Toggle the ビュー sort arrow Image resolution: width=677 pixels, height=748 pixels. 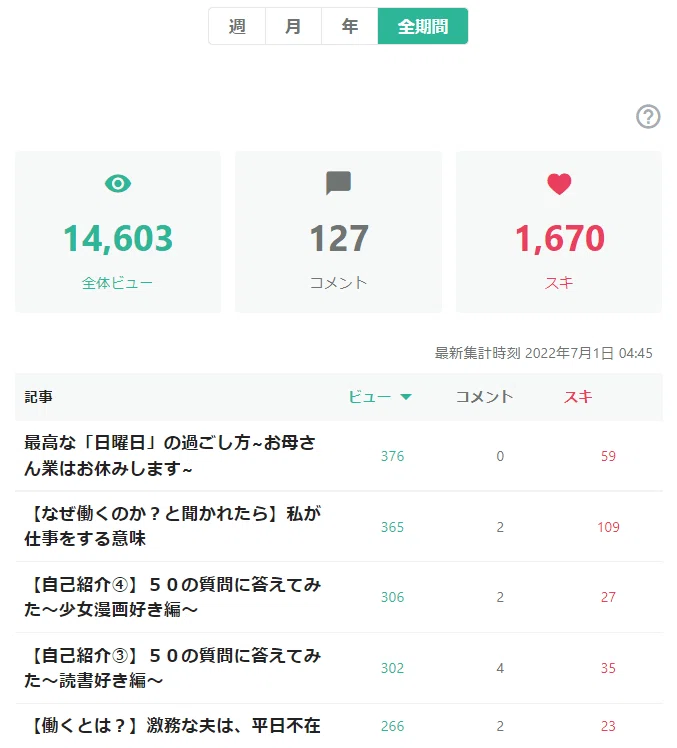coord(406,397)
